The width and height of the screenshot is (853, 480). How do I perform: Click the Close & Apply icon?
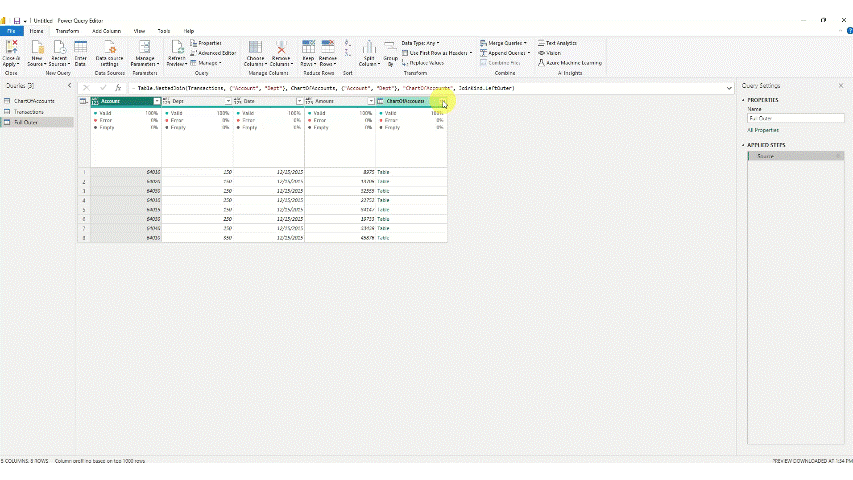click(x=11, y=48)
